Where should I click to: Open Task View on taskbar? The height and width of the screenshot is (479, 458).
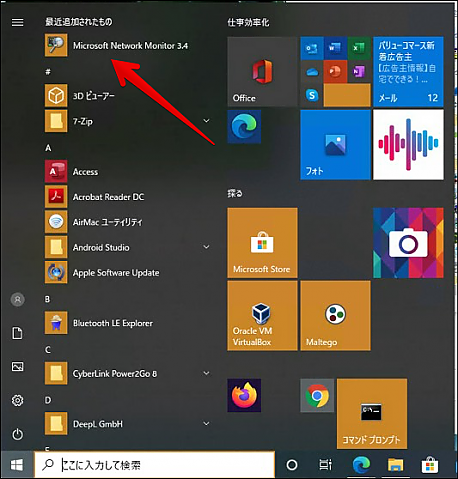click(326, 465)
